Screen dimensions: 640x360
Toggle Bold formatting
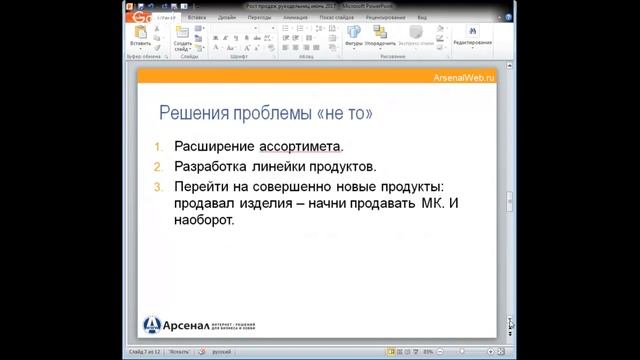coord(216,38)
